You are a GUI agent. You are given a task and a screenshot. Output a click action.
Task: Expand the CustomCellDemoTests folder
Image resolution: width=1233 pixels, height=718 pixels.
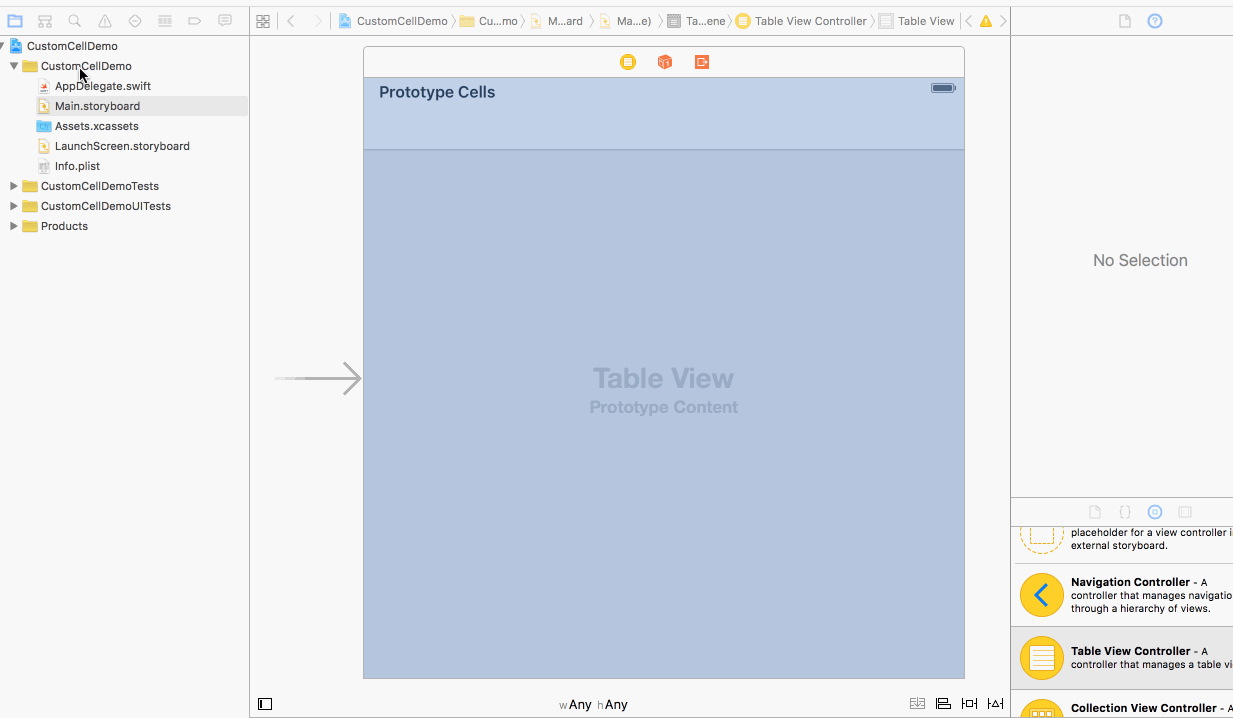(x=14, y=186)
